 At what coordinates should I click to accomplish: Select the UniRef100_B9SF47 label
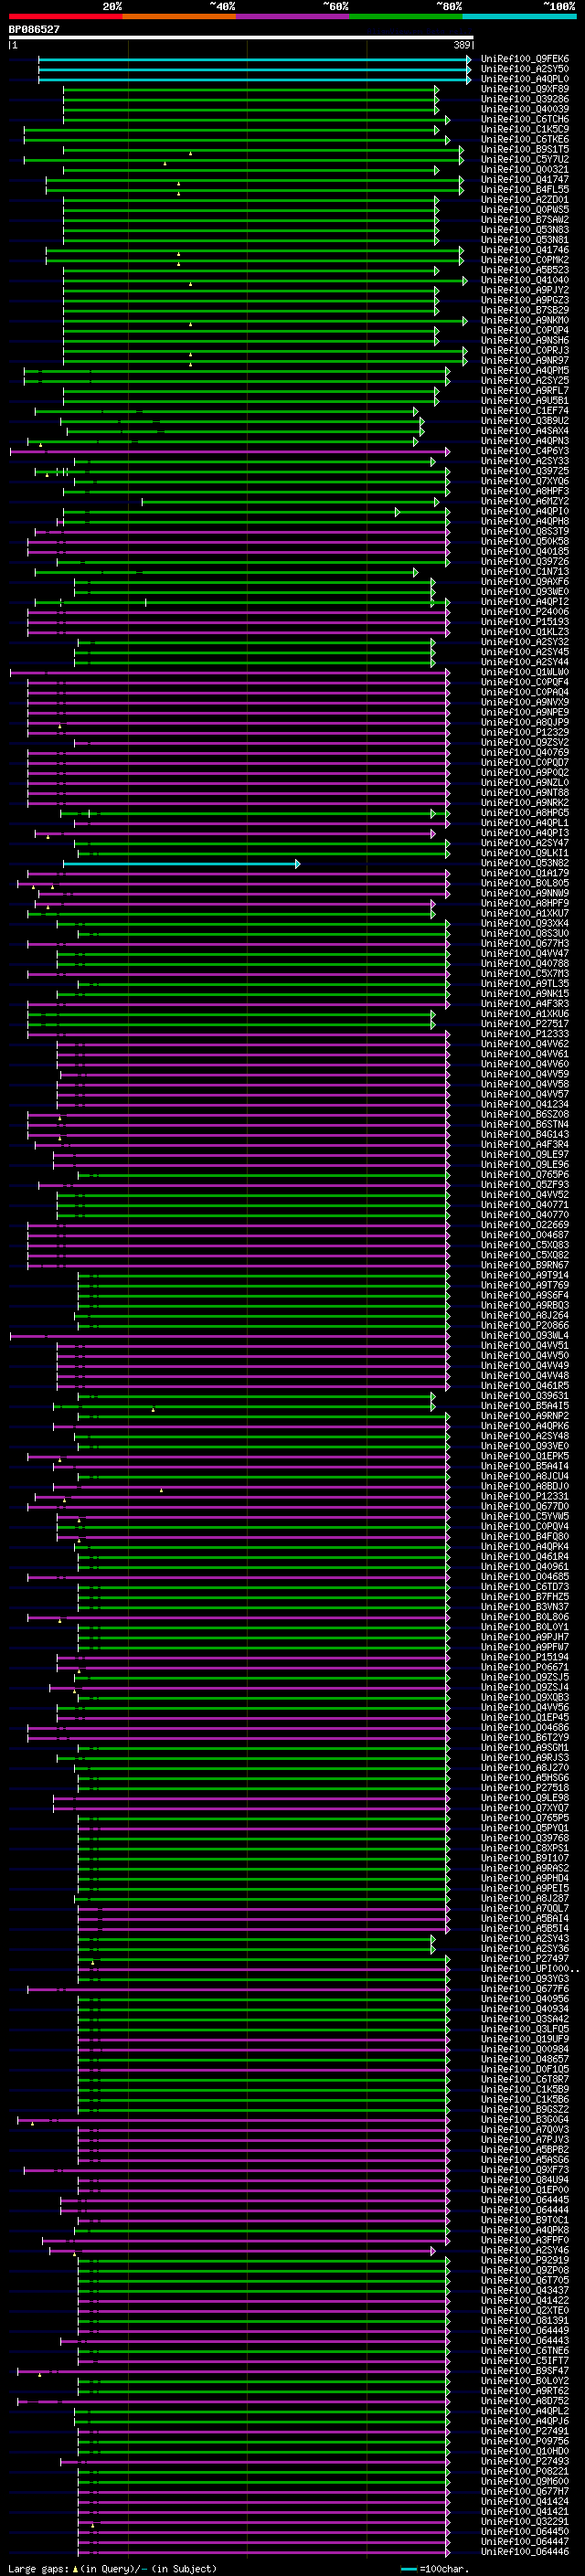tap(524, 2372)
